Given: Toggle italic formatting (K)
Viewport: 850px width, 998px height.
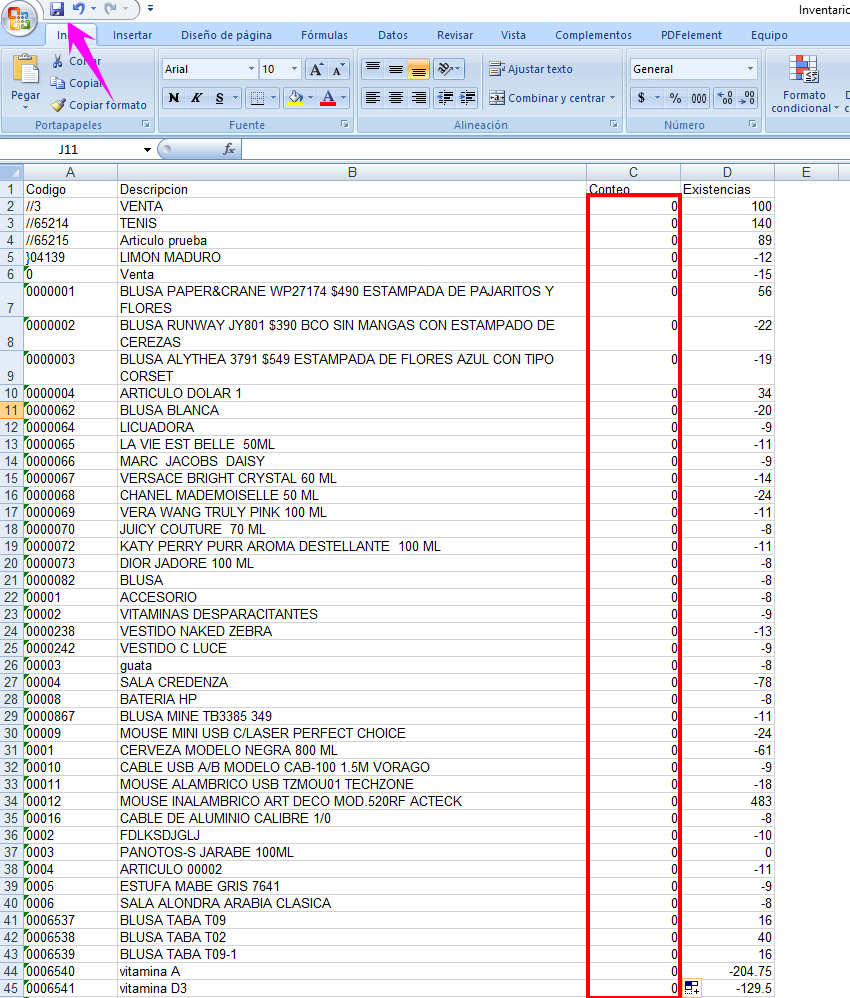Looking at the screenshot, I should 197,98.
